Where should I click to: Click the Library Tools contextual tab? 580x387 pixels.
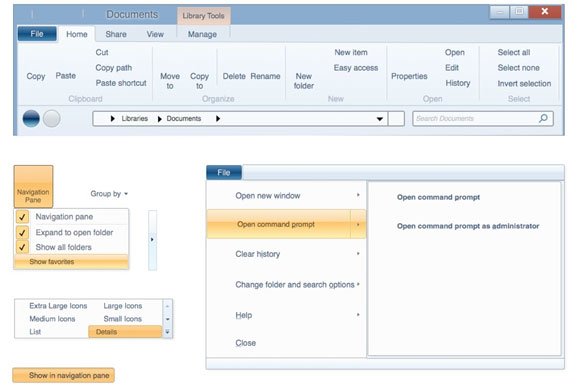point(203,16)
